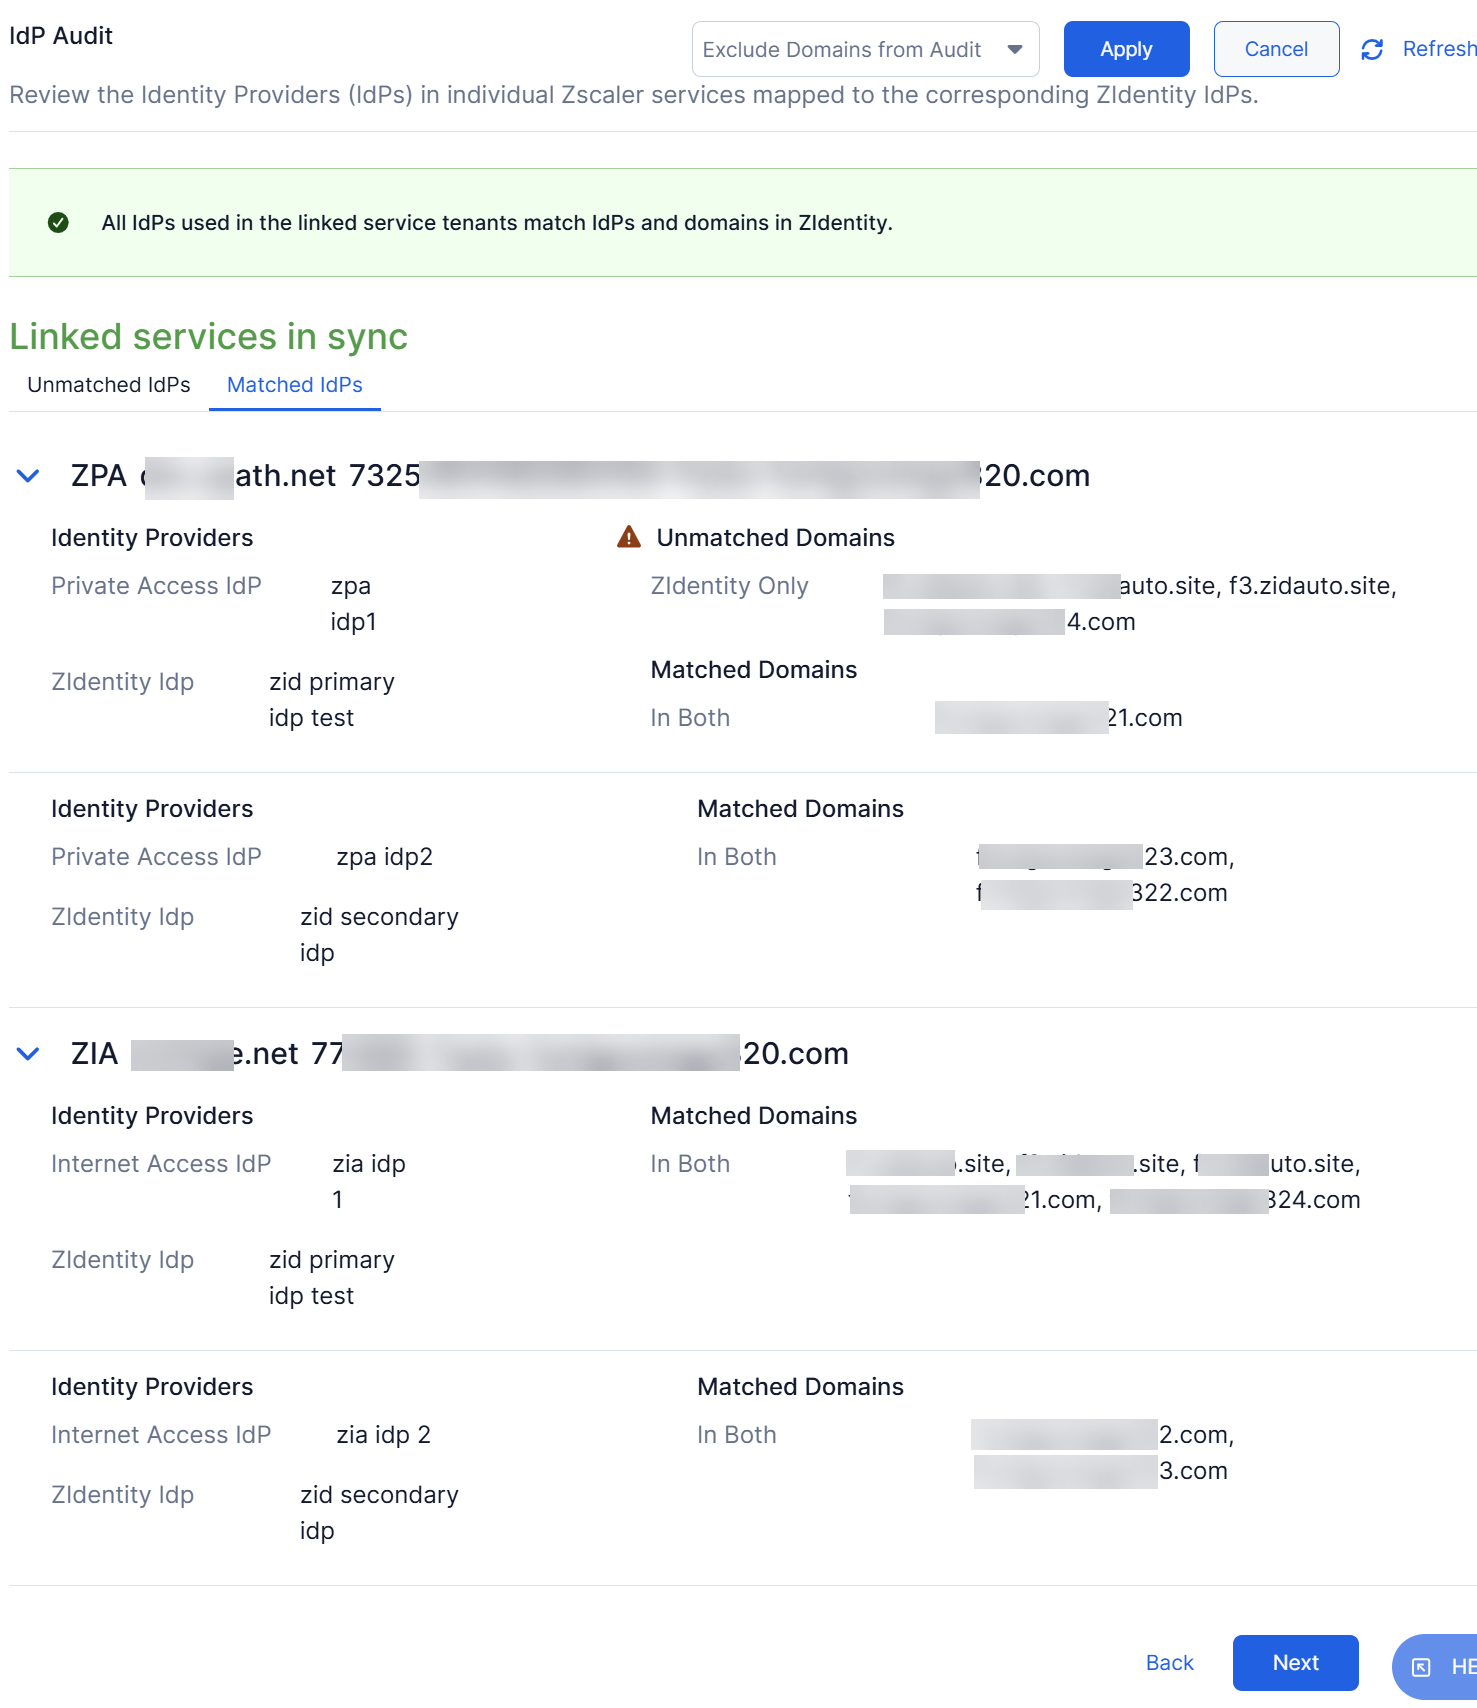The width and height of the screenshot is (1477, 1708).
Task: Click the 'Unmatched Domains' heading
Action: (775, 538)
